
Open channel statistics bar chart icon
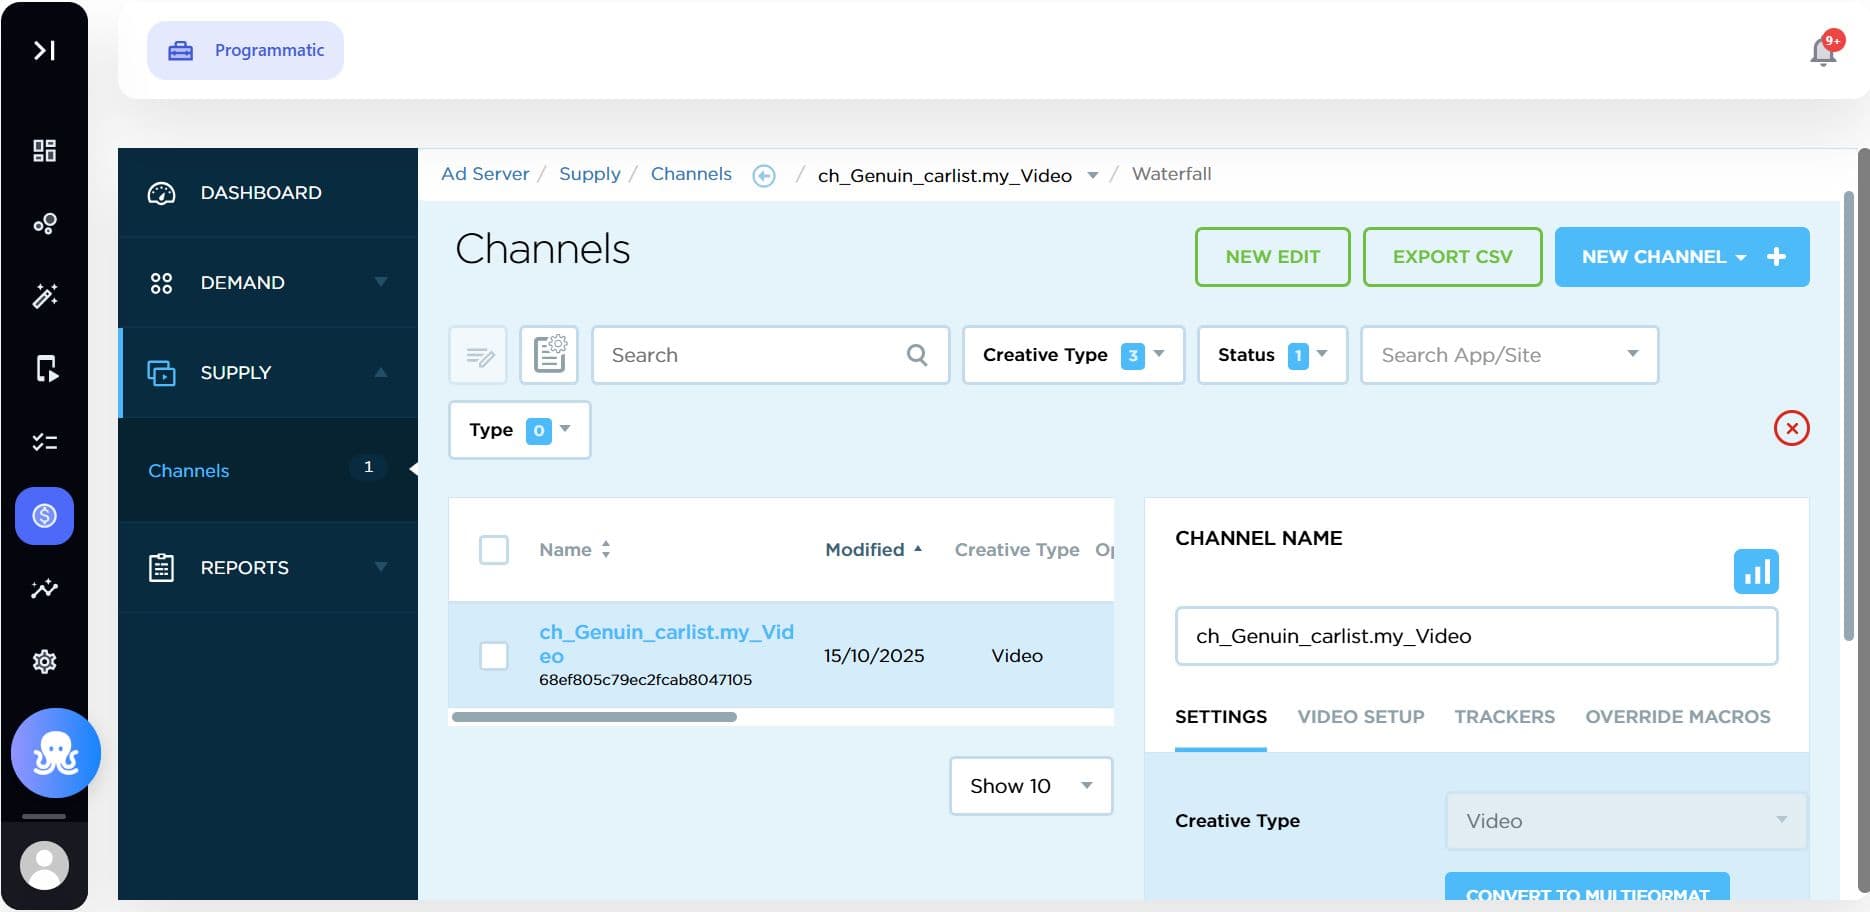coord(1756,572)
